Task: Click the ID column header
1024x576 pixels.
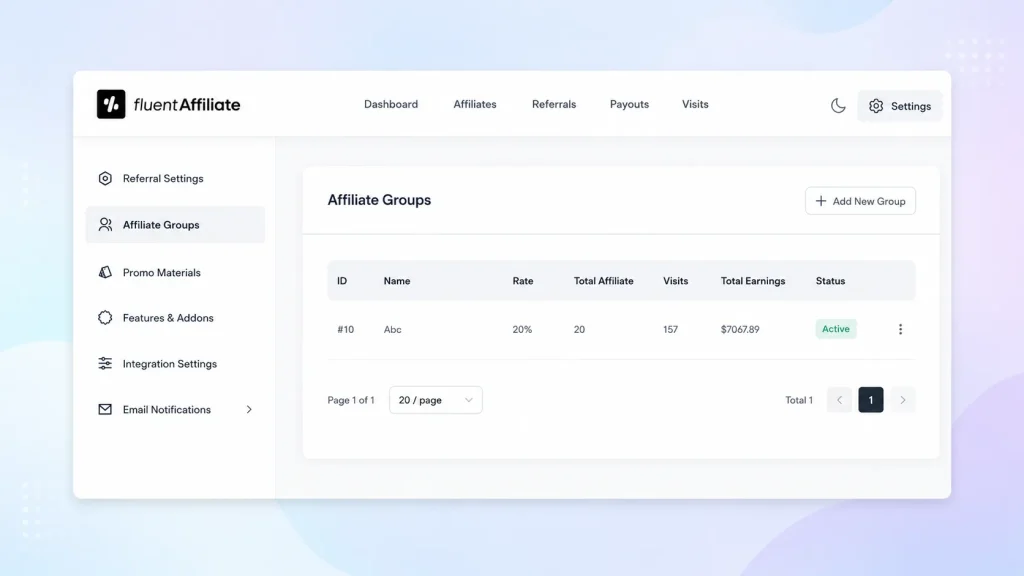Action: (x=342, y=281)
